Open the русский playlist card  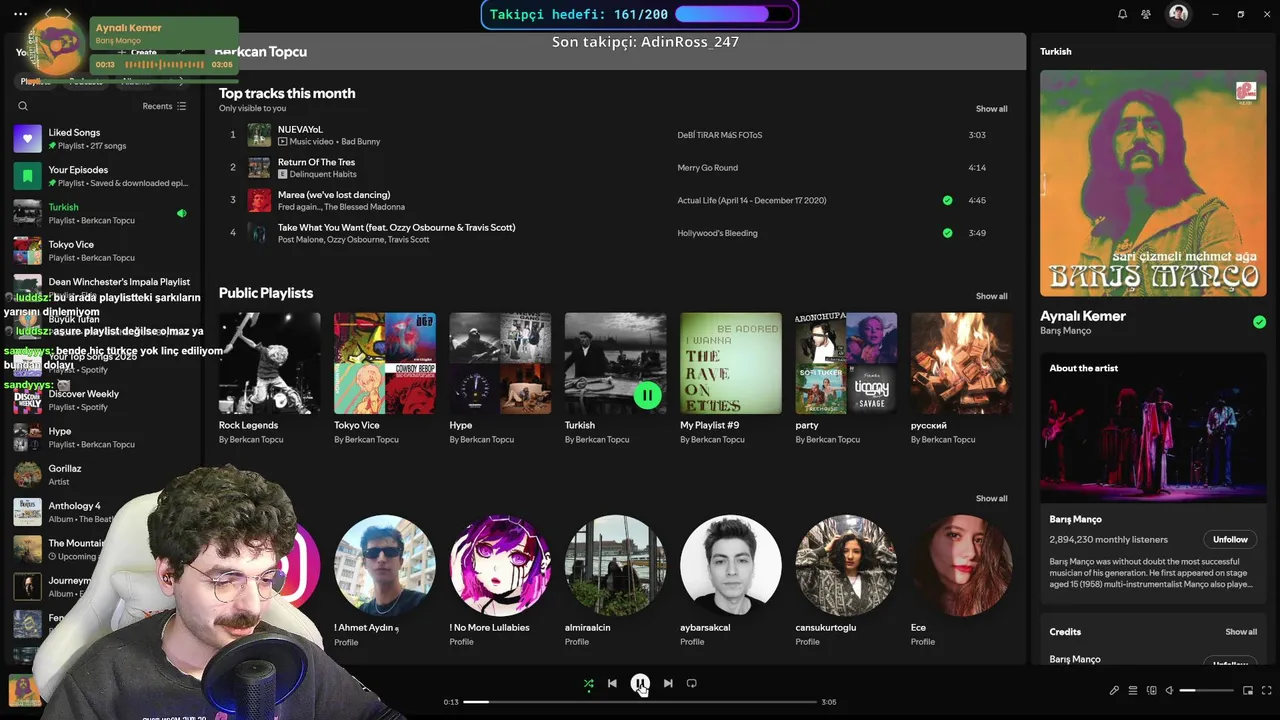pyautogui.click(x=962, y=379)
